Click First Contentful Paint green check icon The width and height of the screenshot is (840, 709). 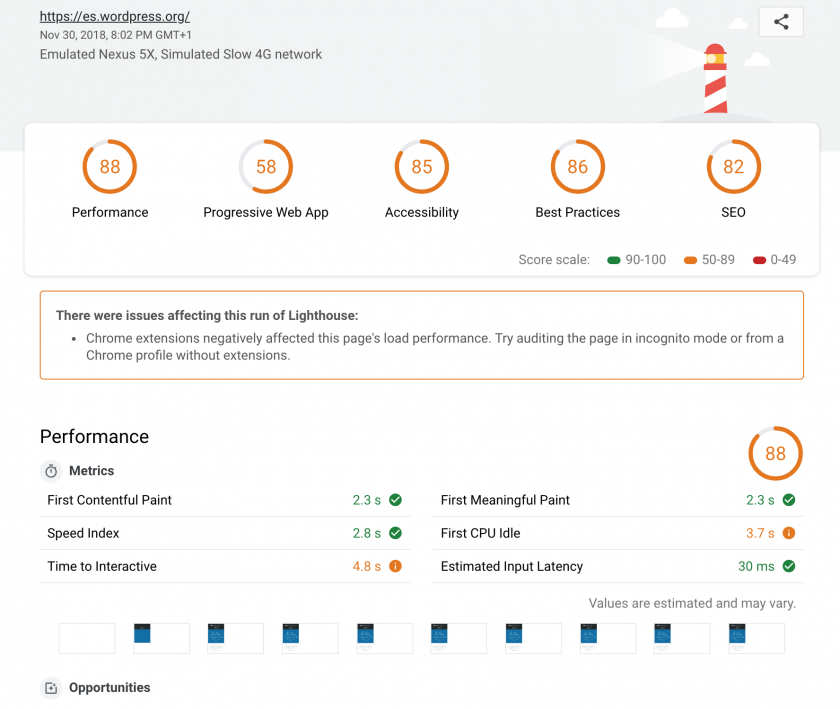pyautogui.click(x=395, y=500)
